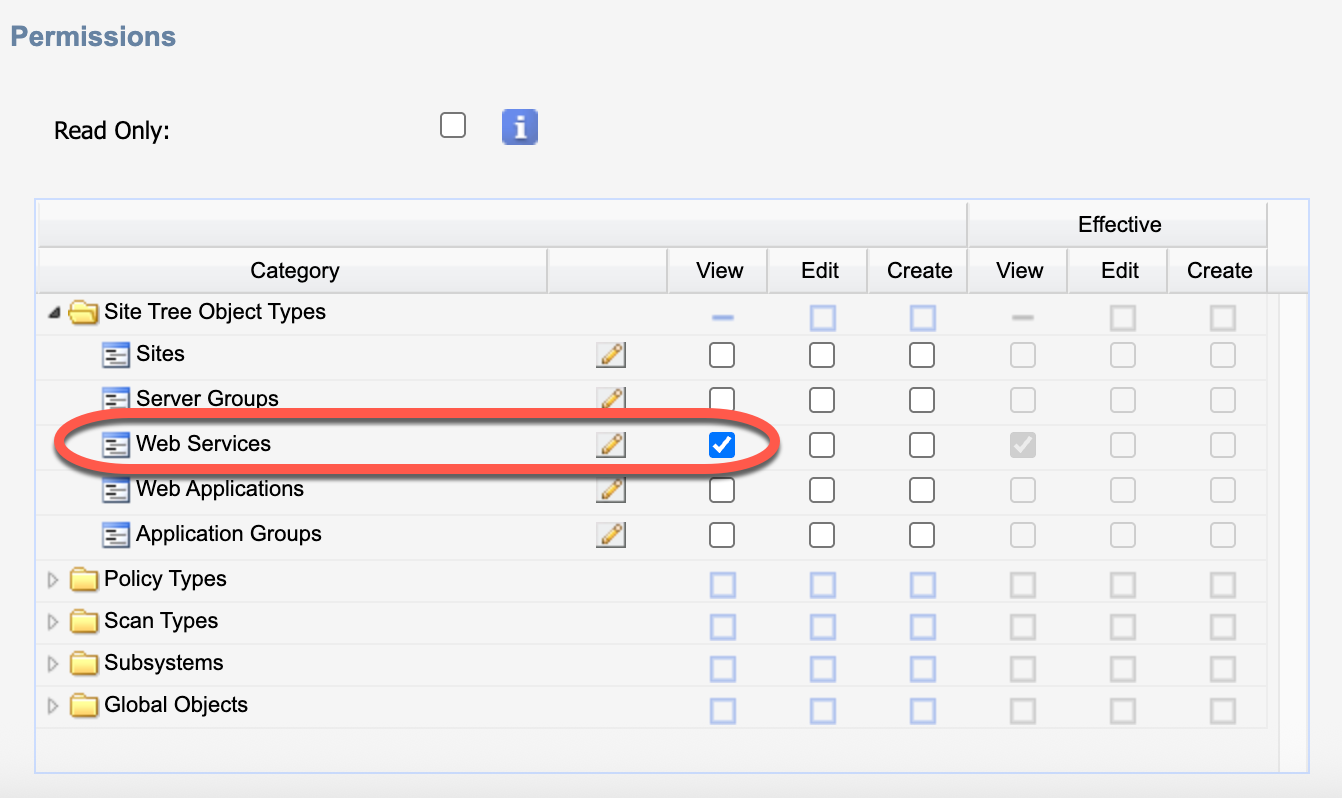The width and height of the screenshot is (1342, 798).
Task: Click the pencil edit icon for Web Services
Action: click(x=610, y=444)
